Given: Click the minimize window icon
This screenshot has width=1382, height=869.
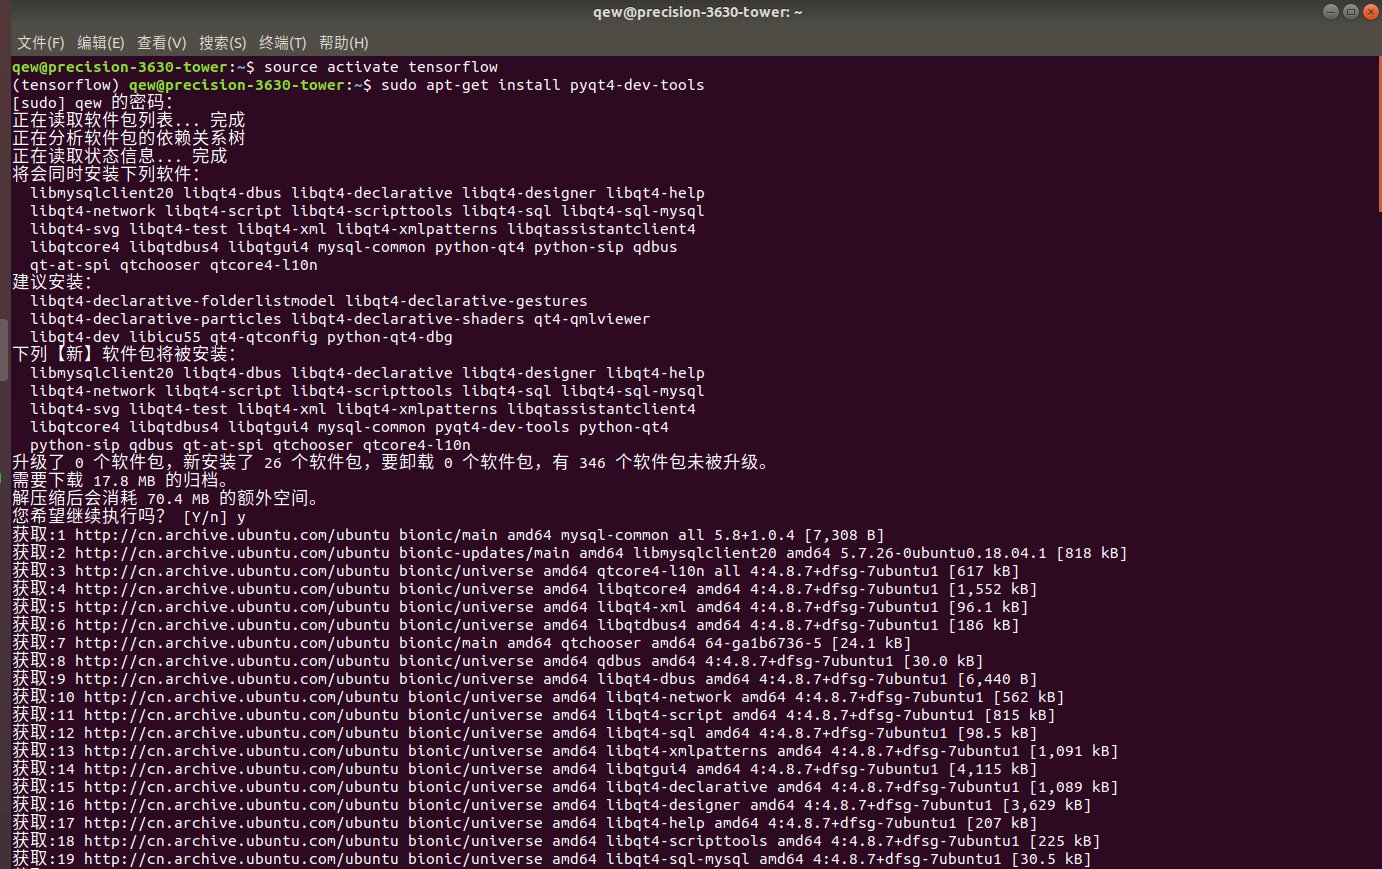Looking at the screenshot, I should 1331,11.
